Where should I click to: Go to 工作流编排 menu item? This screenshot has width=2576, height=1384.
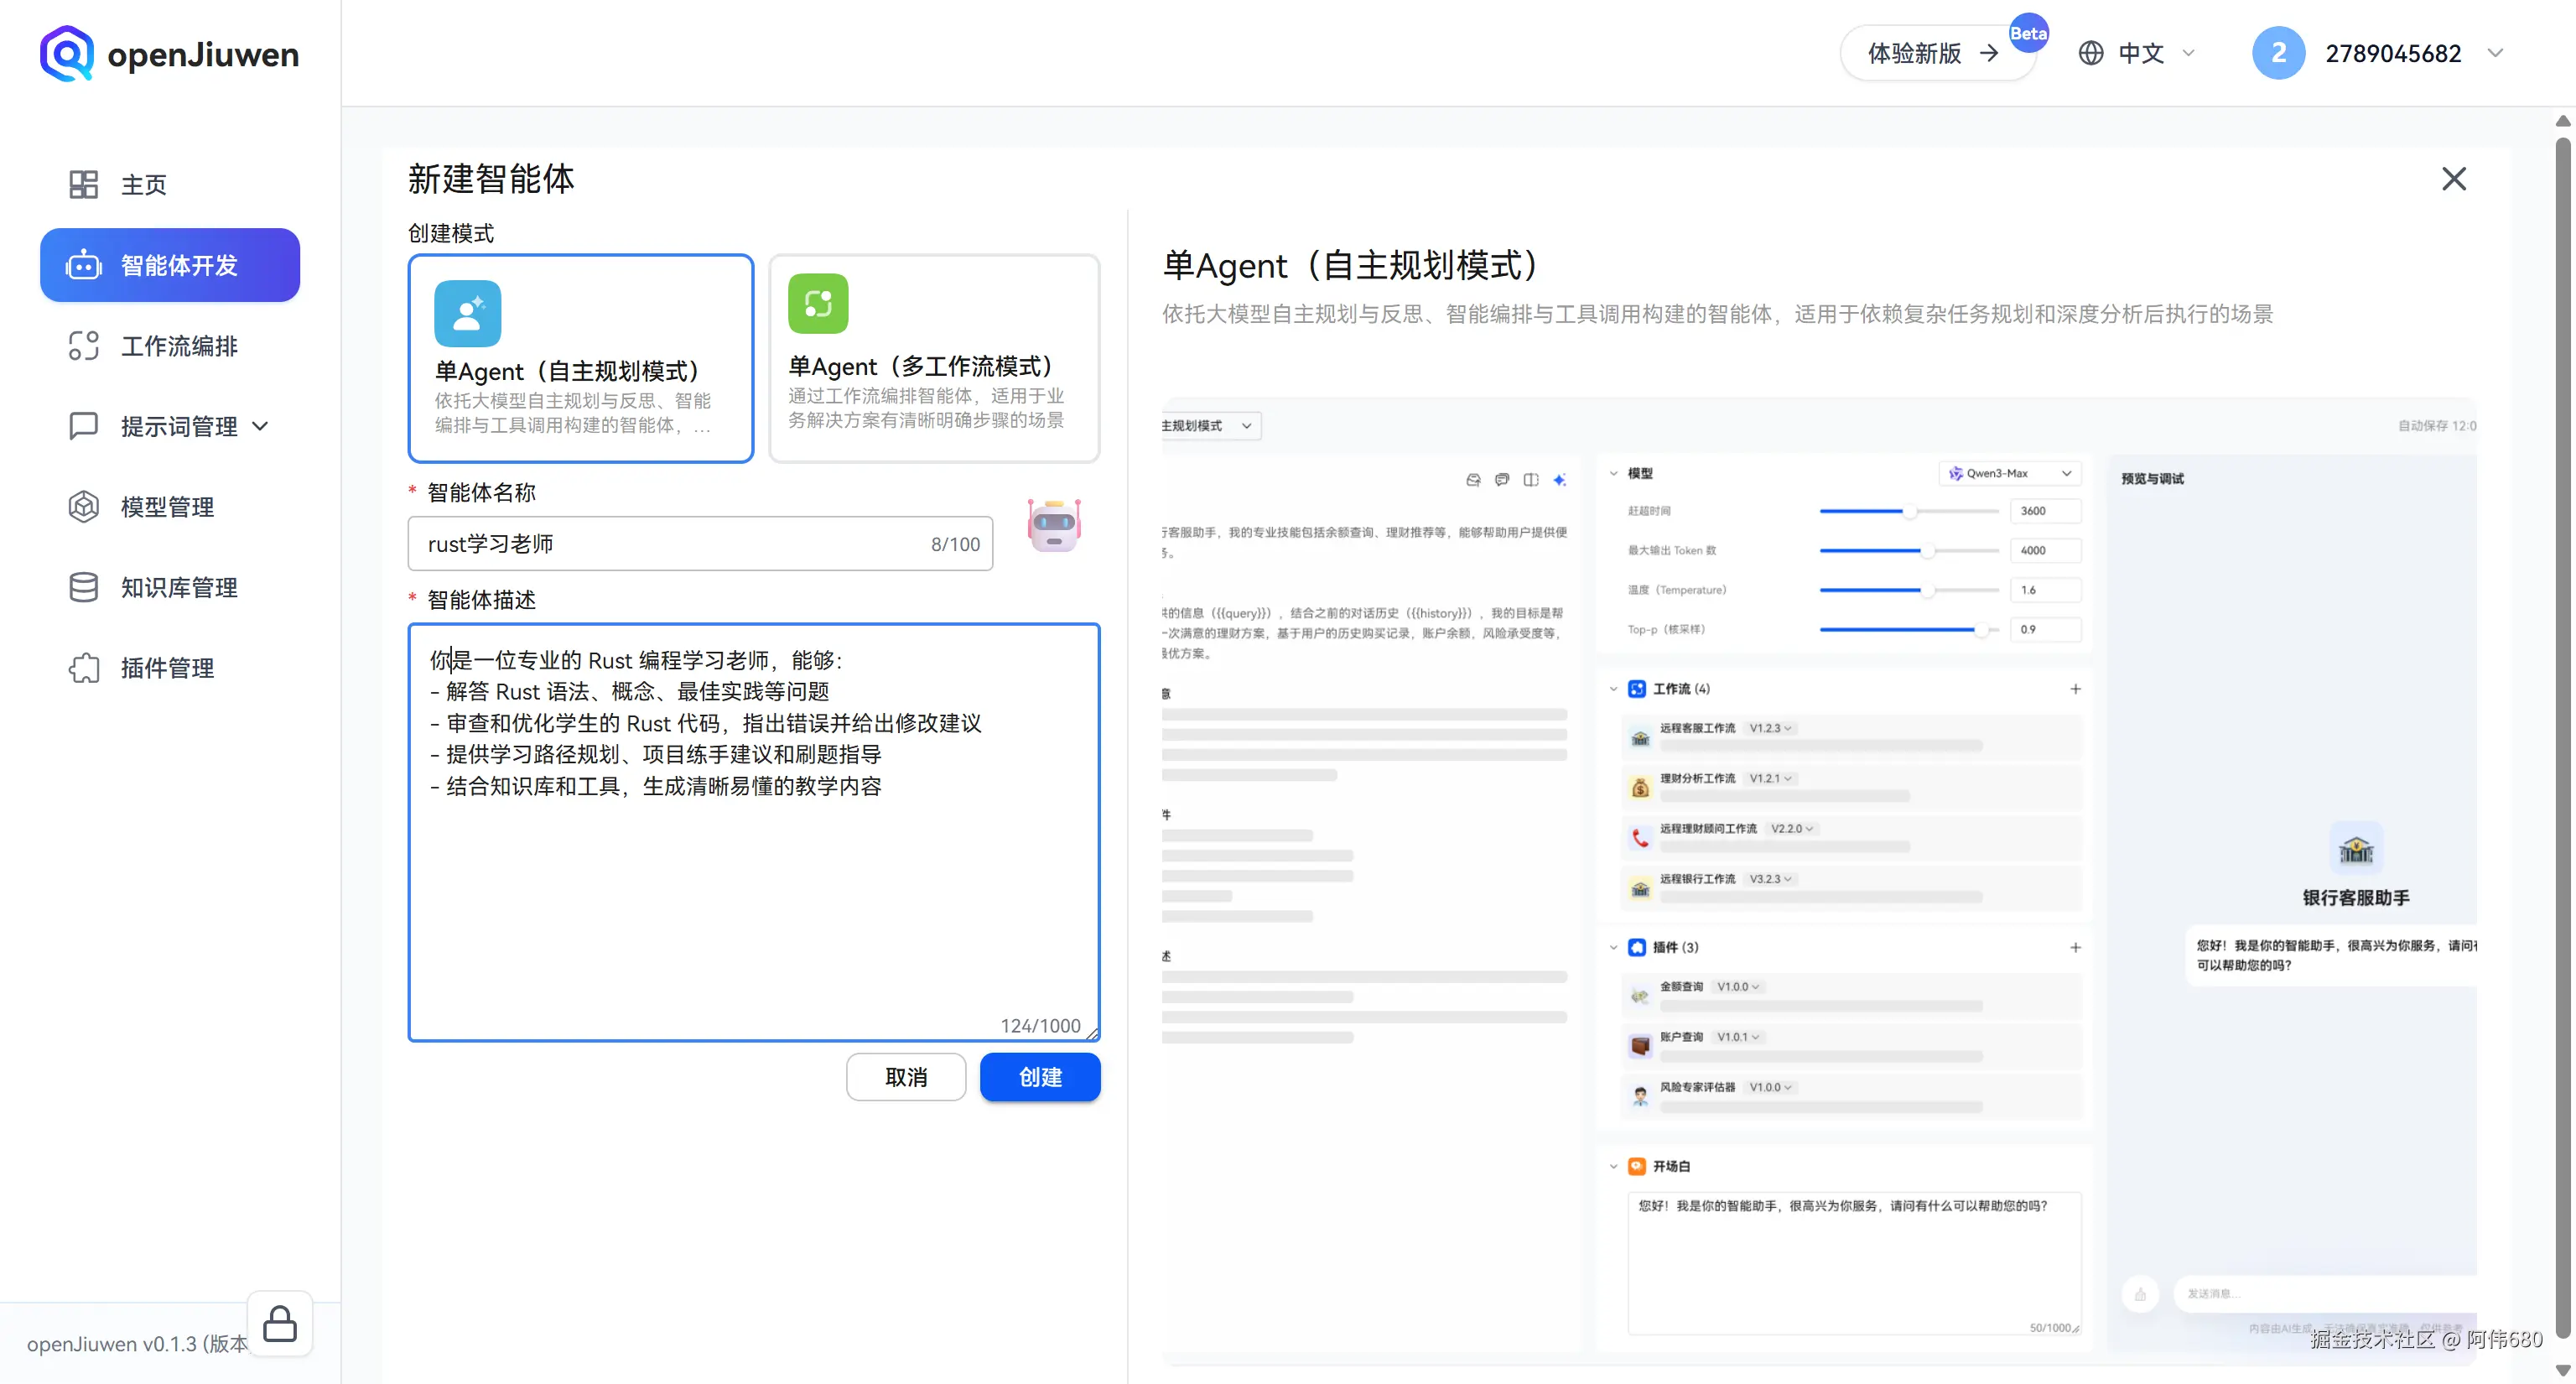click(x=179, y=346)
